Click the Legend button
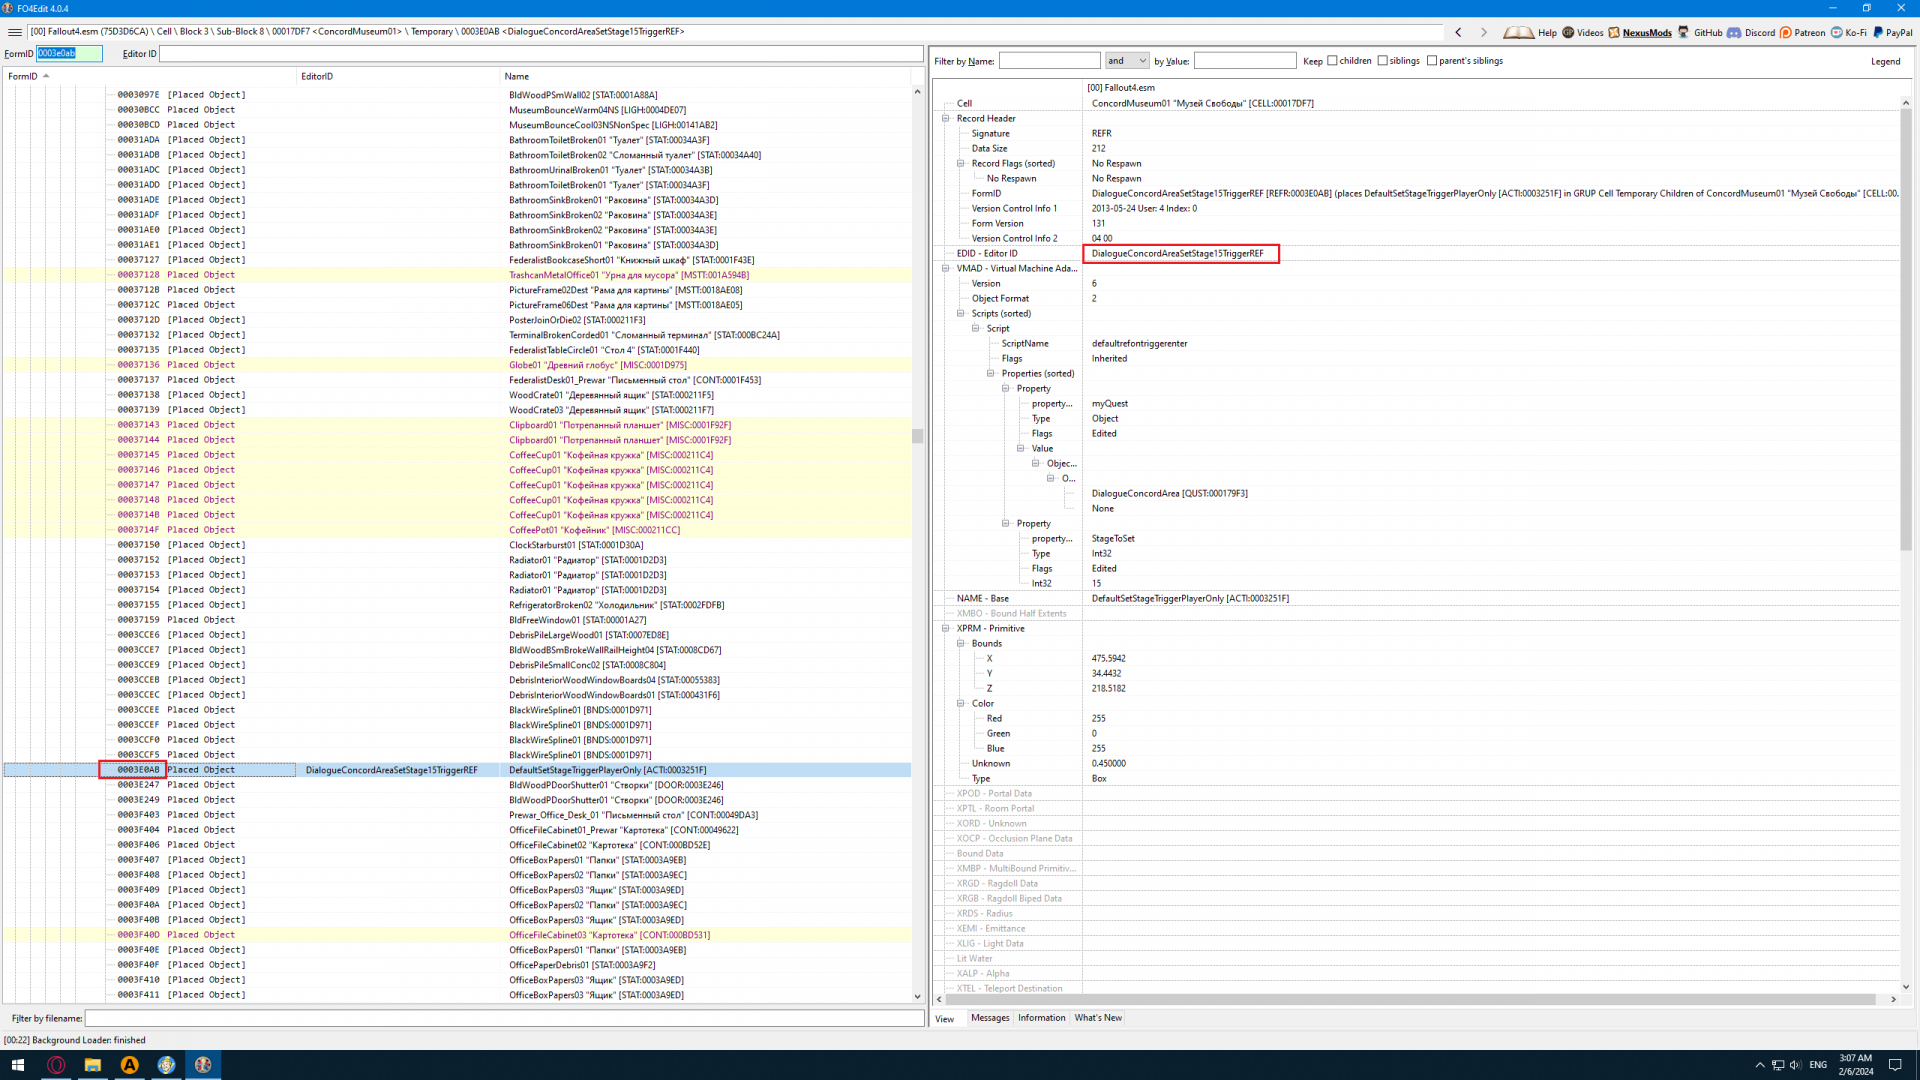The height and width of the screenshot is (1080, 1920). [x=1885, y=61]
